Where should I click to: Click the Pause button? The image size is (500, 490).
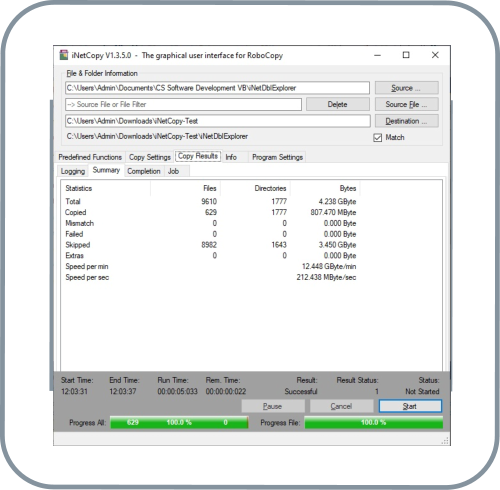pos(273,406)
